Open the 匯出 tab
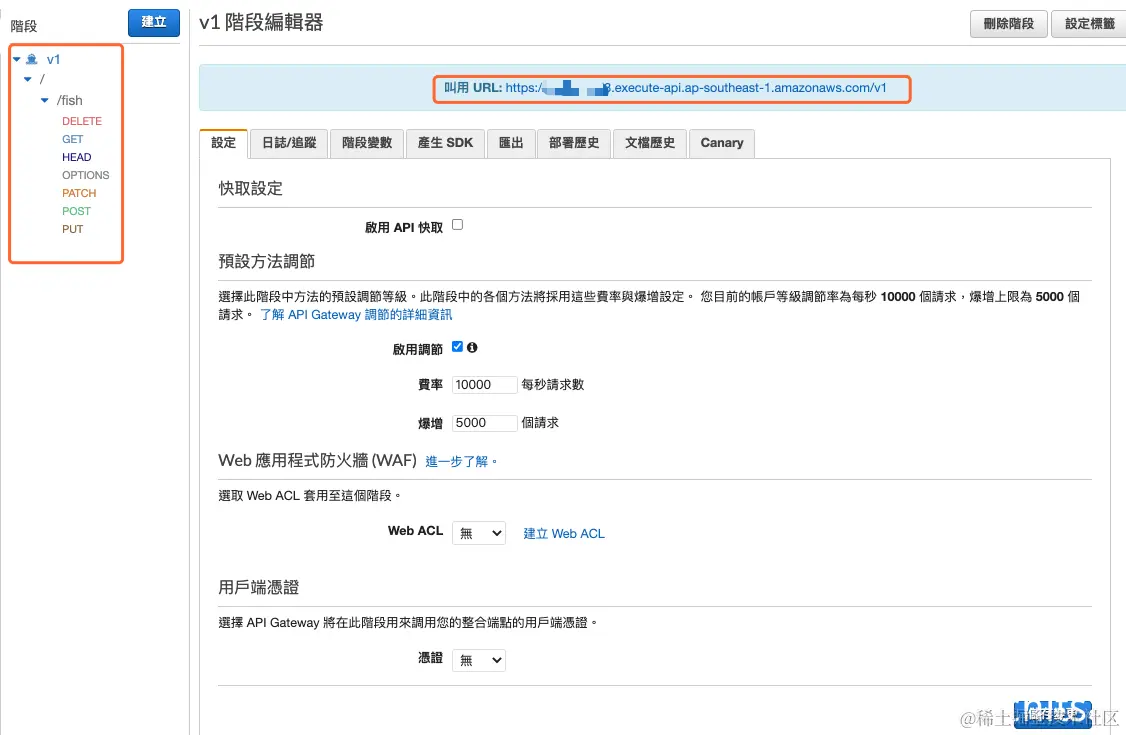The height and width of the screenshot is (735, 1126). point(511,143)
